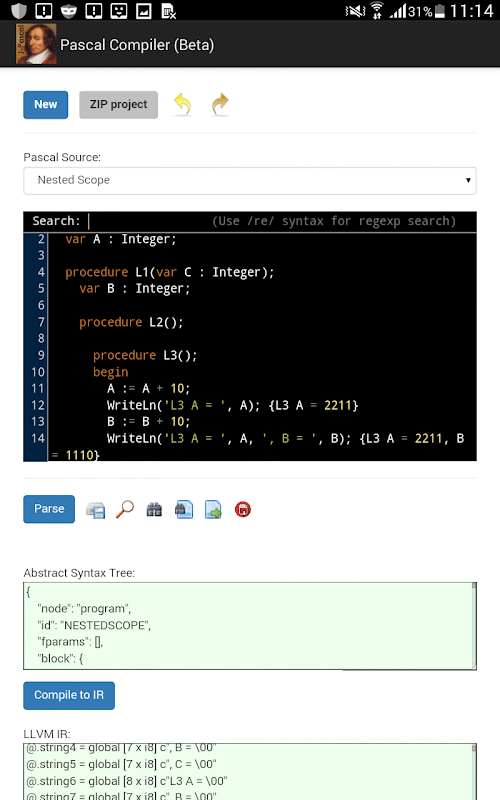The height and width of the screenshot is (800, 500).
Task: Click the ZIP project button
Action: [x=118, y=105]
